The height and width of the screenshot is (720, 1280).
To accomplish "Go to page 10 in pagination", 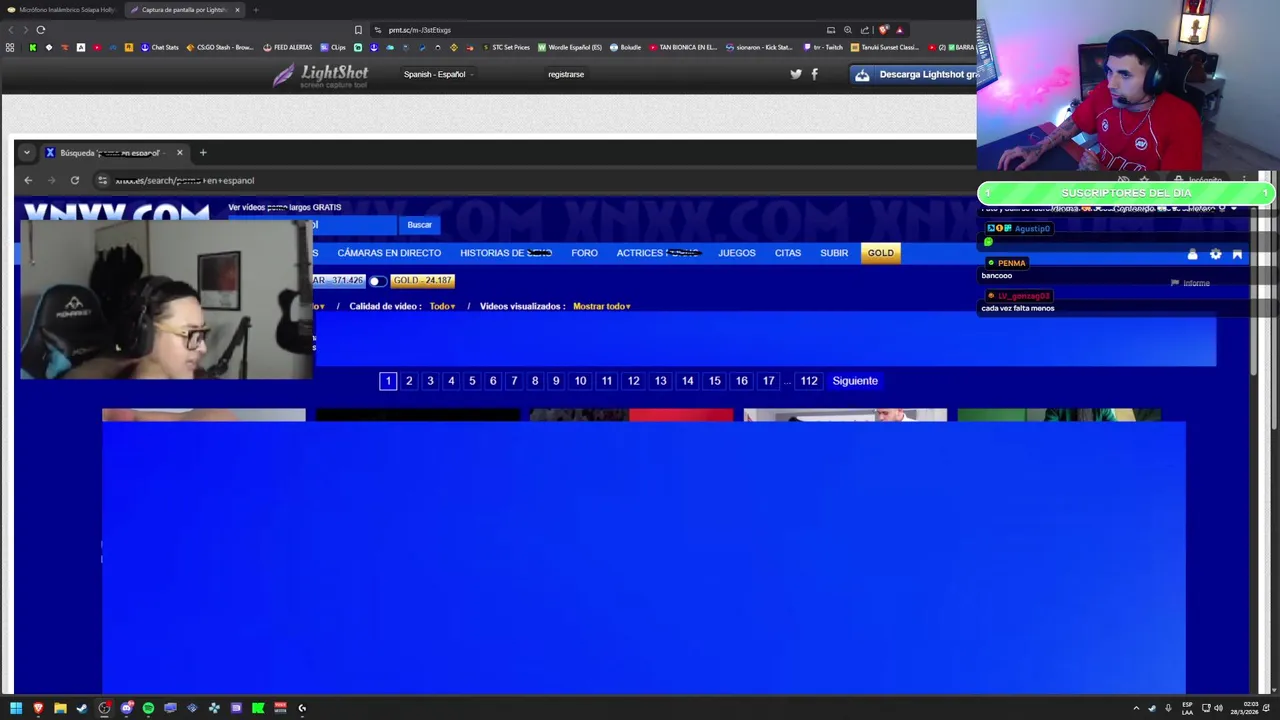I will pyautogui.click(x=580, y=381).
